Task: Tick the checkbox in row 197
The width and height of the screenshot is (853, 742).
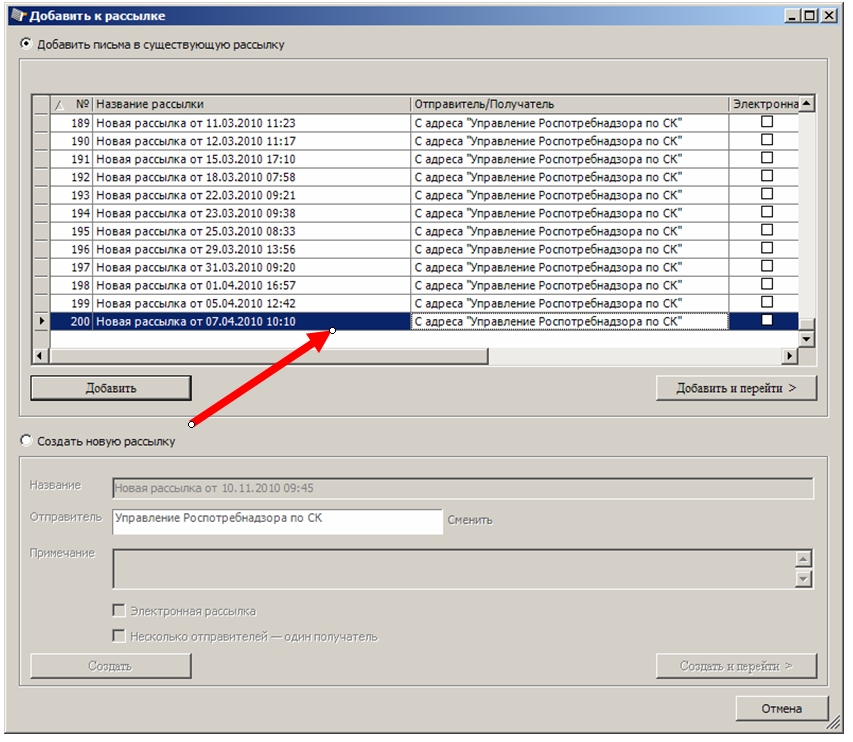Action: 767,266
